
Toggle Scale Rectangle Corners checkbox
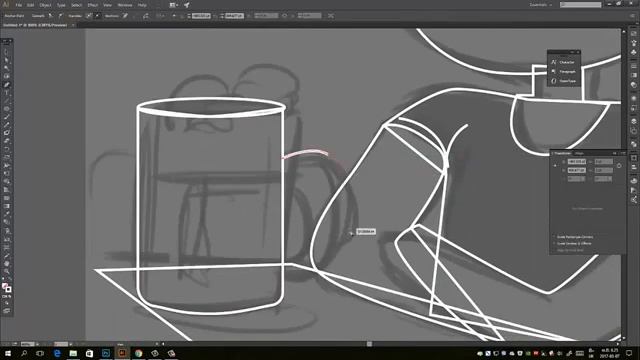pos(554,237)
